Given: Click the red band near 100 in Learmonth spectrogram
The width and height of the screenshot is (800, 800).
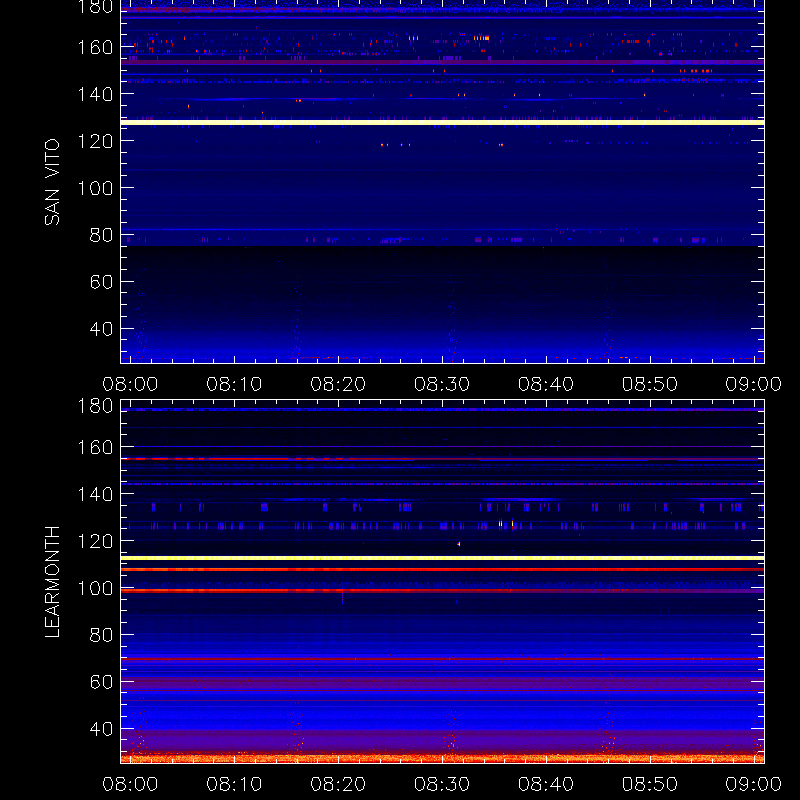Looking at the screenshot, I should 442,591.
